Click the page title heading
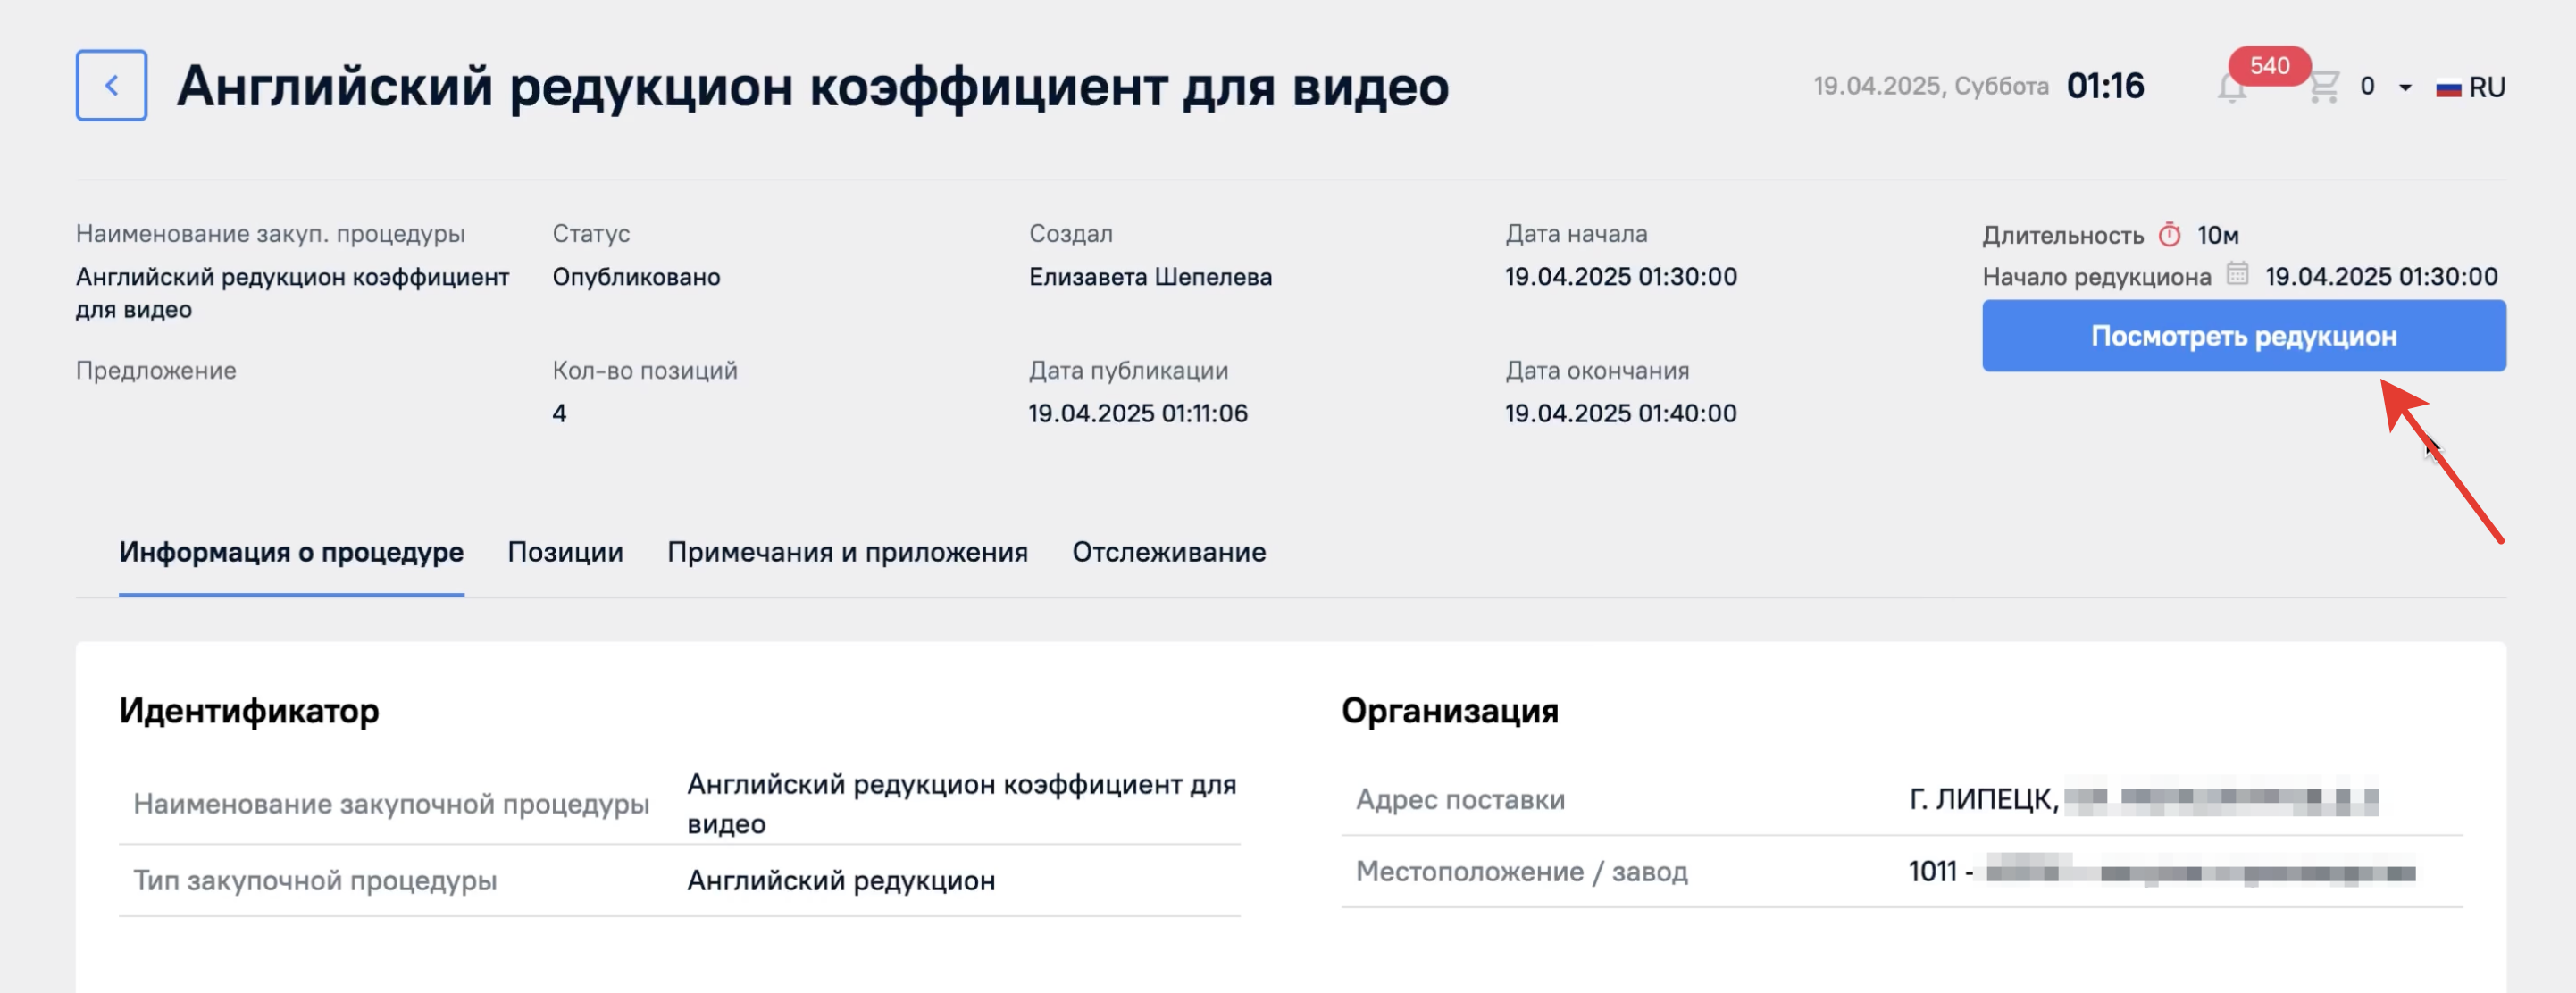The width and height of the screenshot is (2576, 993). 812,86
